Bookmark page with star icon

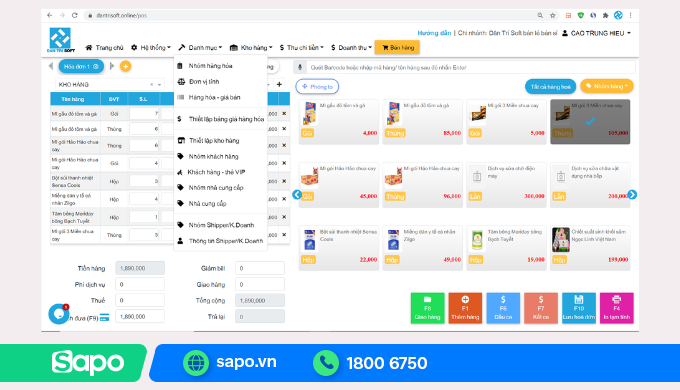click(552, 15)
